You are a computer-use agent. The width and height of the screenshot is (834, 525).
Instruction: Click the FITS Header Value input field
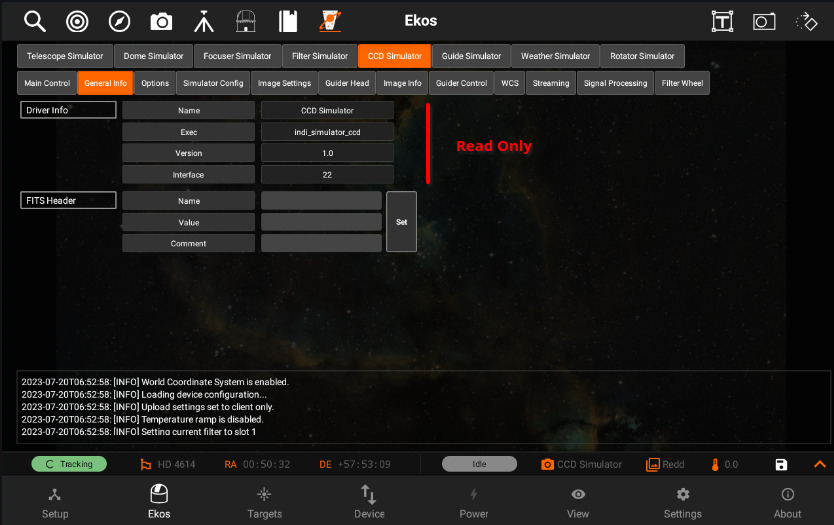tap(321, 222)
